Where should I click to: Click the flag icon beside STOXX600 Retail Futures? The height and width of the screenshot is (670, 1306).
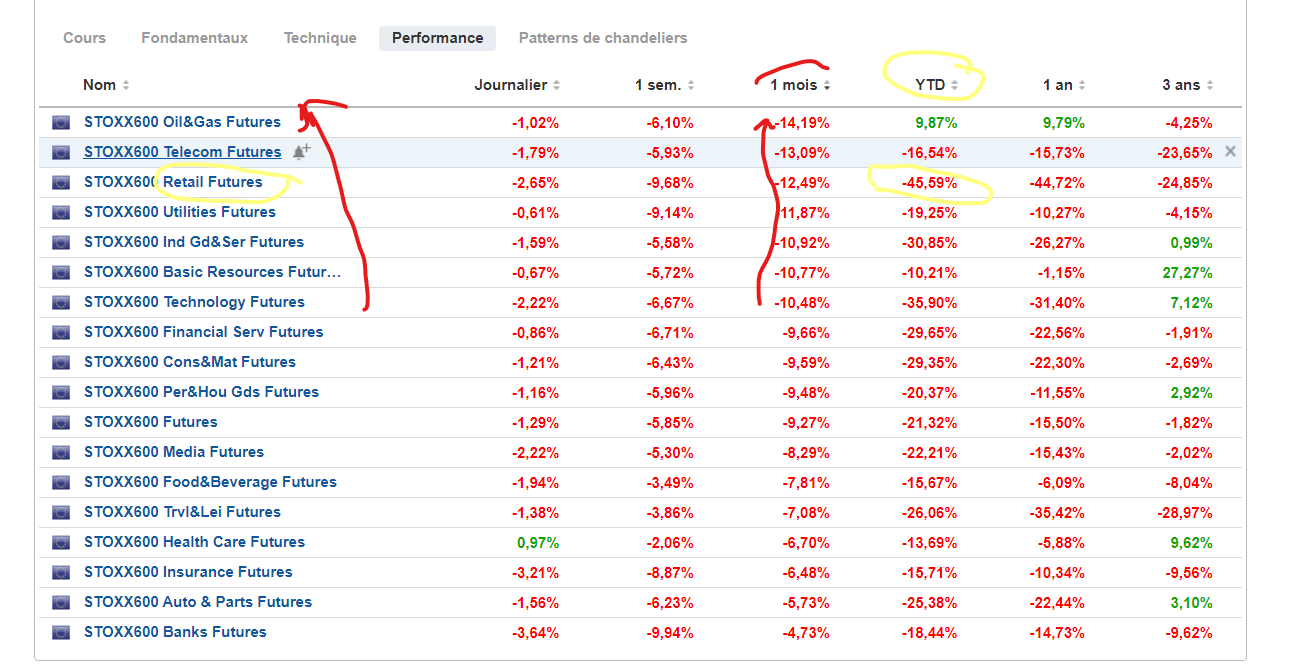coord(61,183)
